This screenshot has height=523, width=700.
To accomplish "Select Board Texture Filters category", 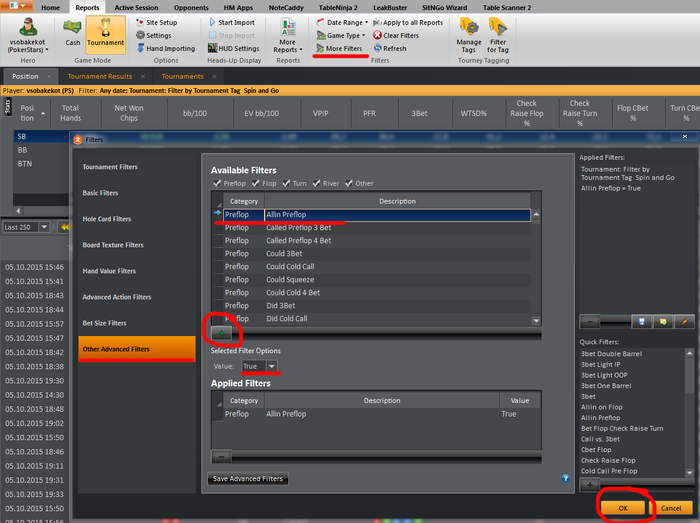I will click(x=137, y=245).
